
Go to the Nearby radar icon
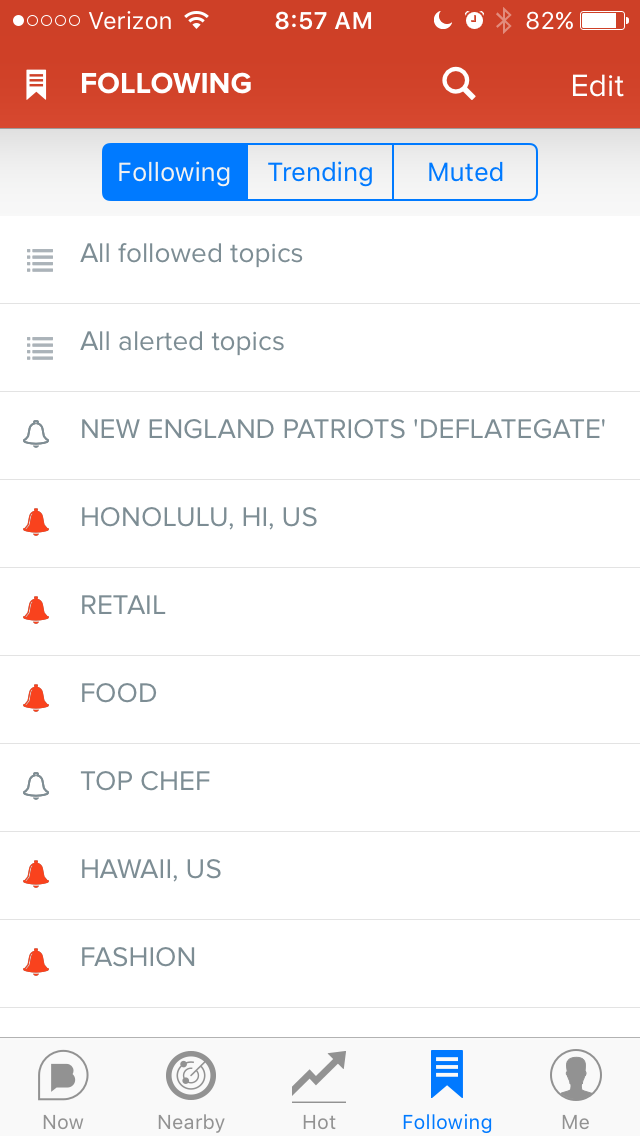[x=191, y=1075]
